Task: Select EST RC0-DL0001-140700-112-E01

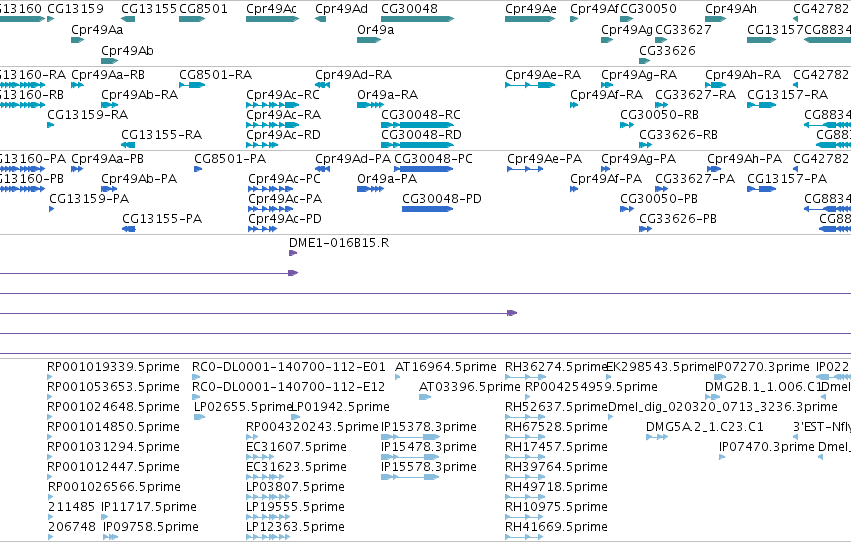Action: coord(196,377)
